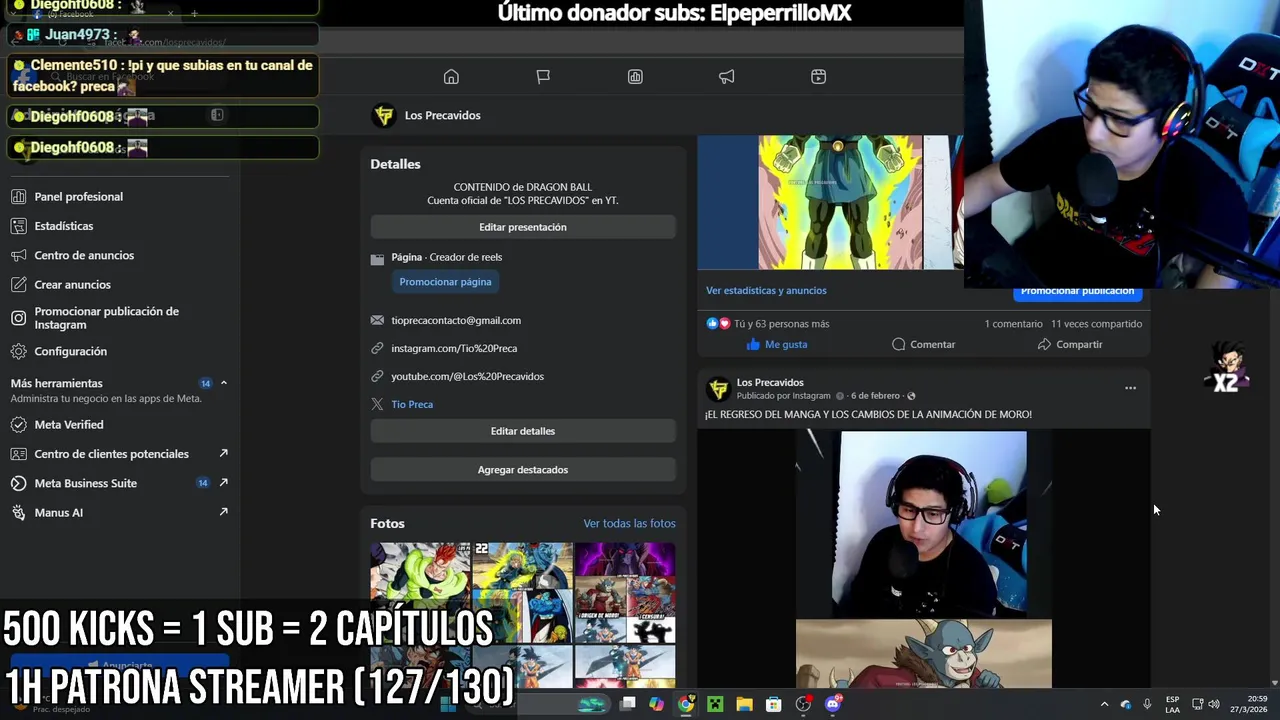Open Copilot from the taskbar
Screen dimensions: 1280x720
(656, 704)
